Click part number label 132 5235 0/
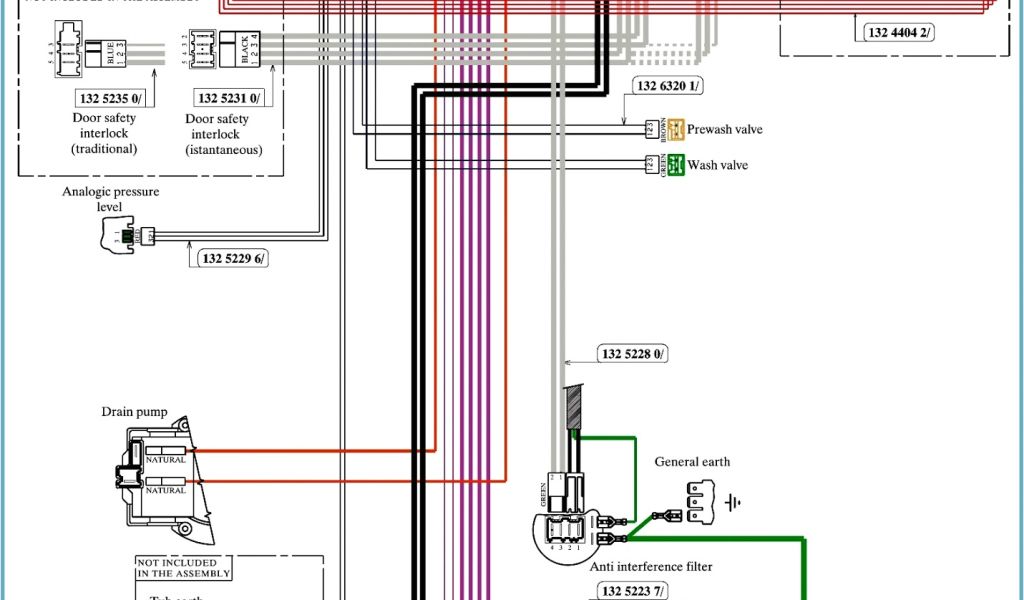This screenshot has width=1024, height=600. (112, 98)
